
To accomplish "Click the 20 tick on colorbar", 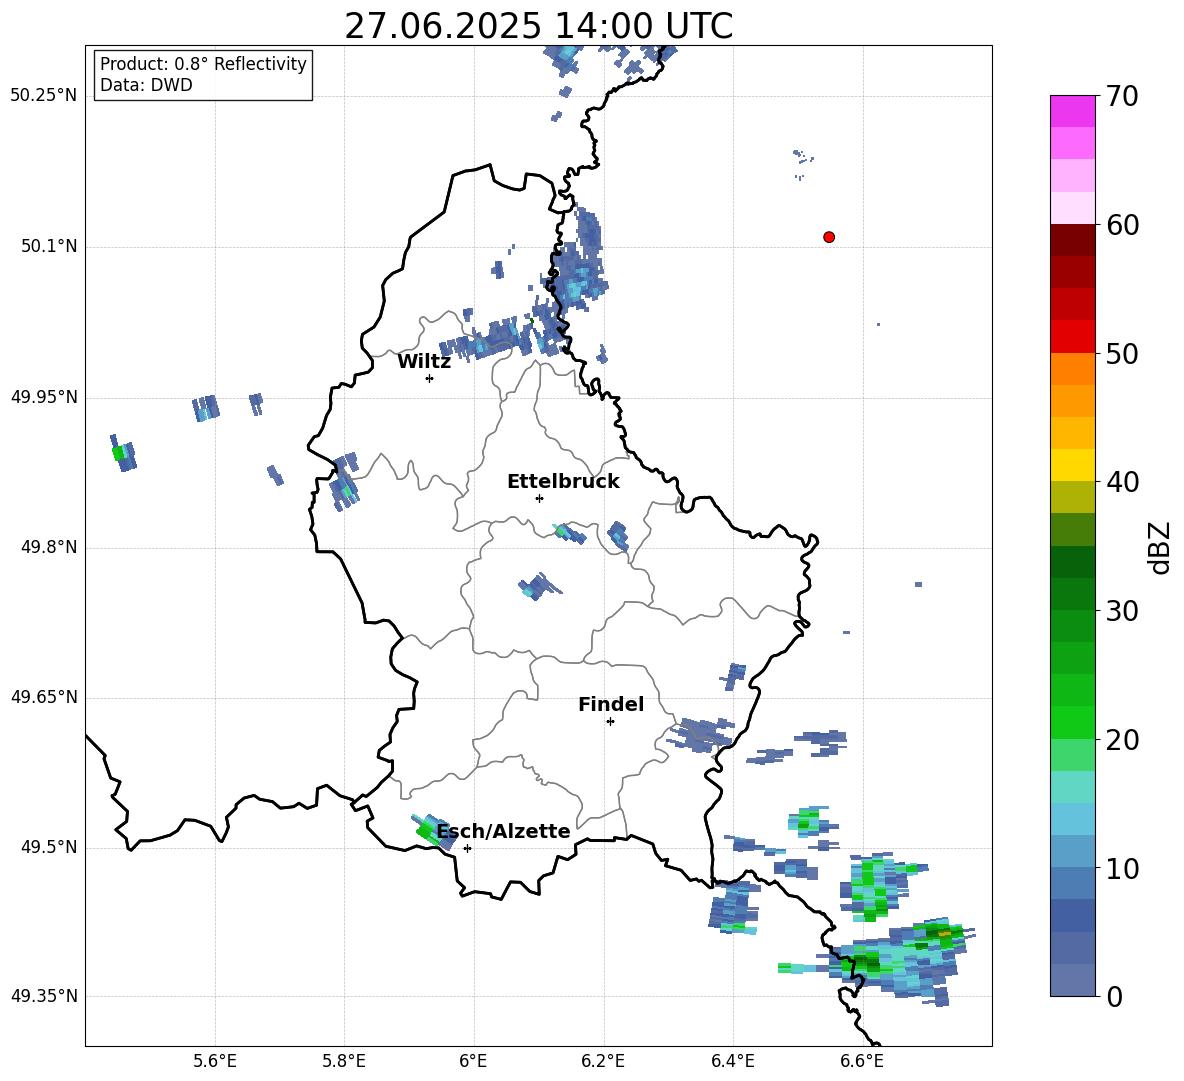I will pos(1122,740).
